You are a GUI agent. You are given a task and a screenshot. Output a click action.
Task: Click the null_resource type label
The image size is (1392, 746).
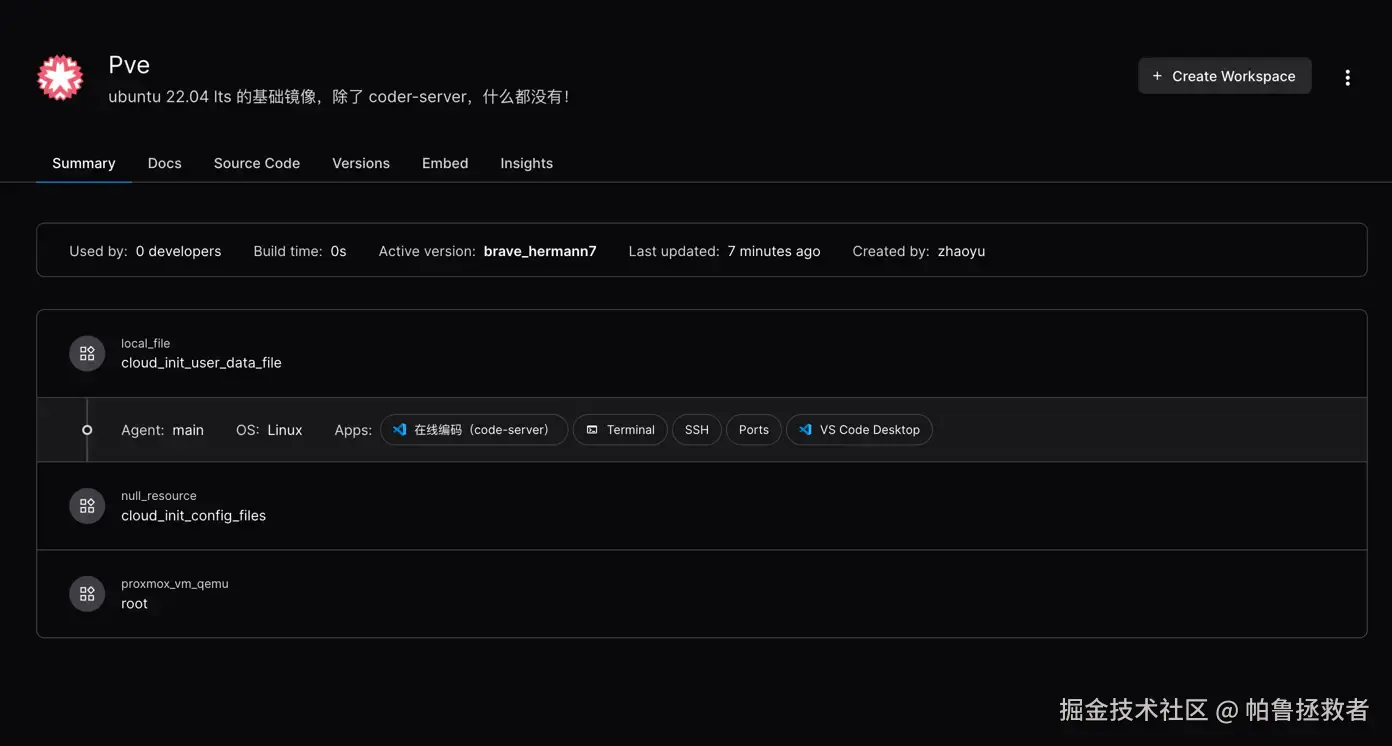(159, 496)
